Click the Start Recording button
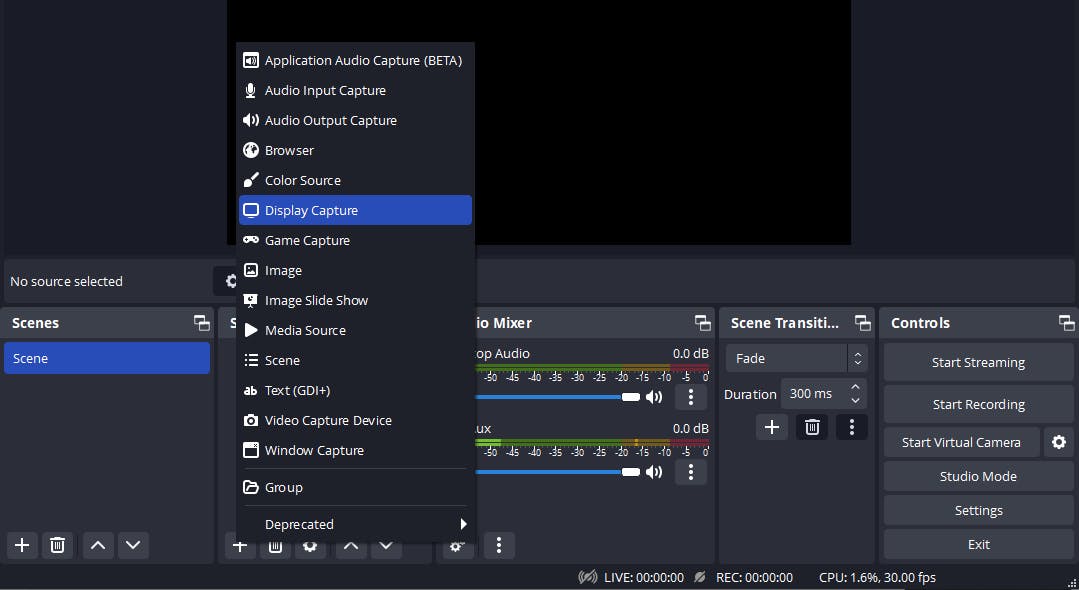 click(x=979, y=404)
